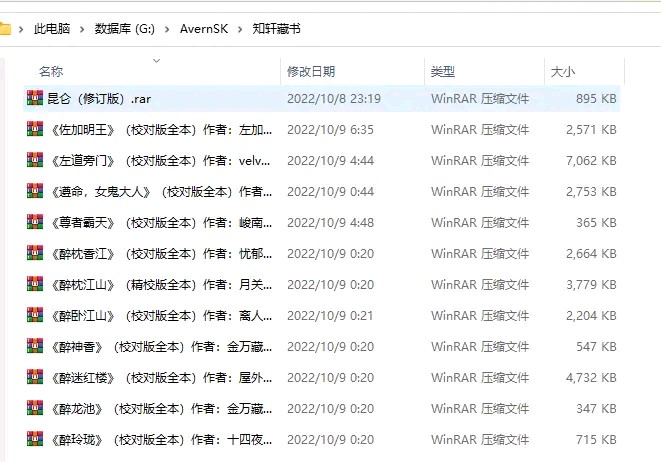Open the chevron between AvernSK and 知轩藏书
The image size is (661, 462).
point(241,30)
